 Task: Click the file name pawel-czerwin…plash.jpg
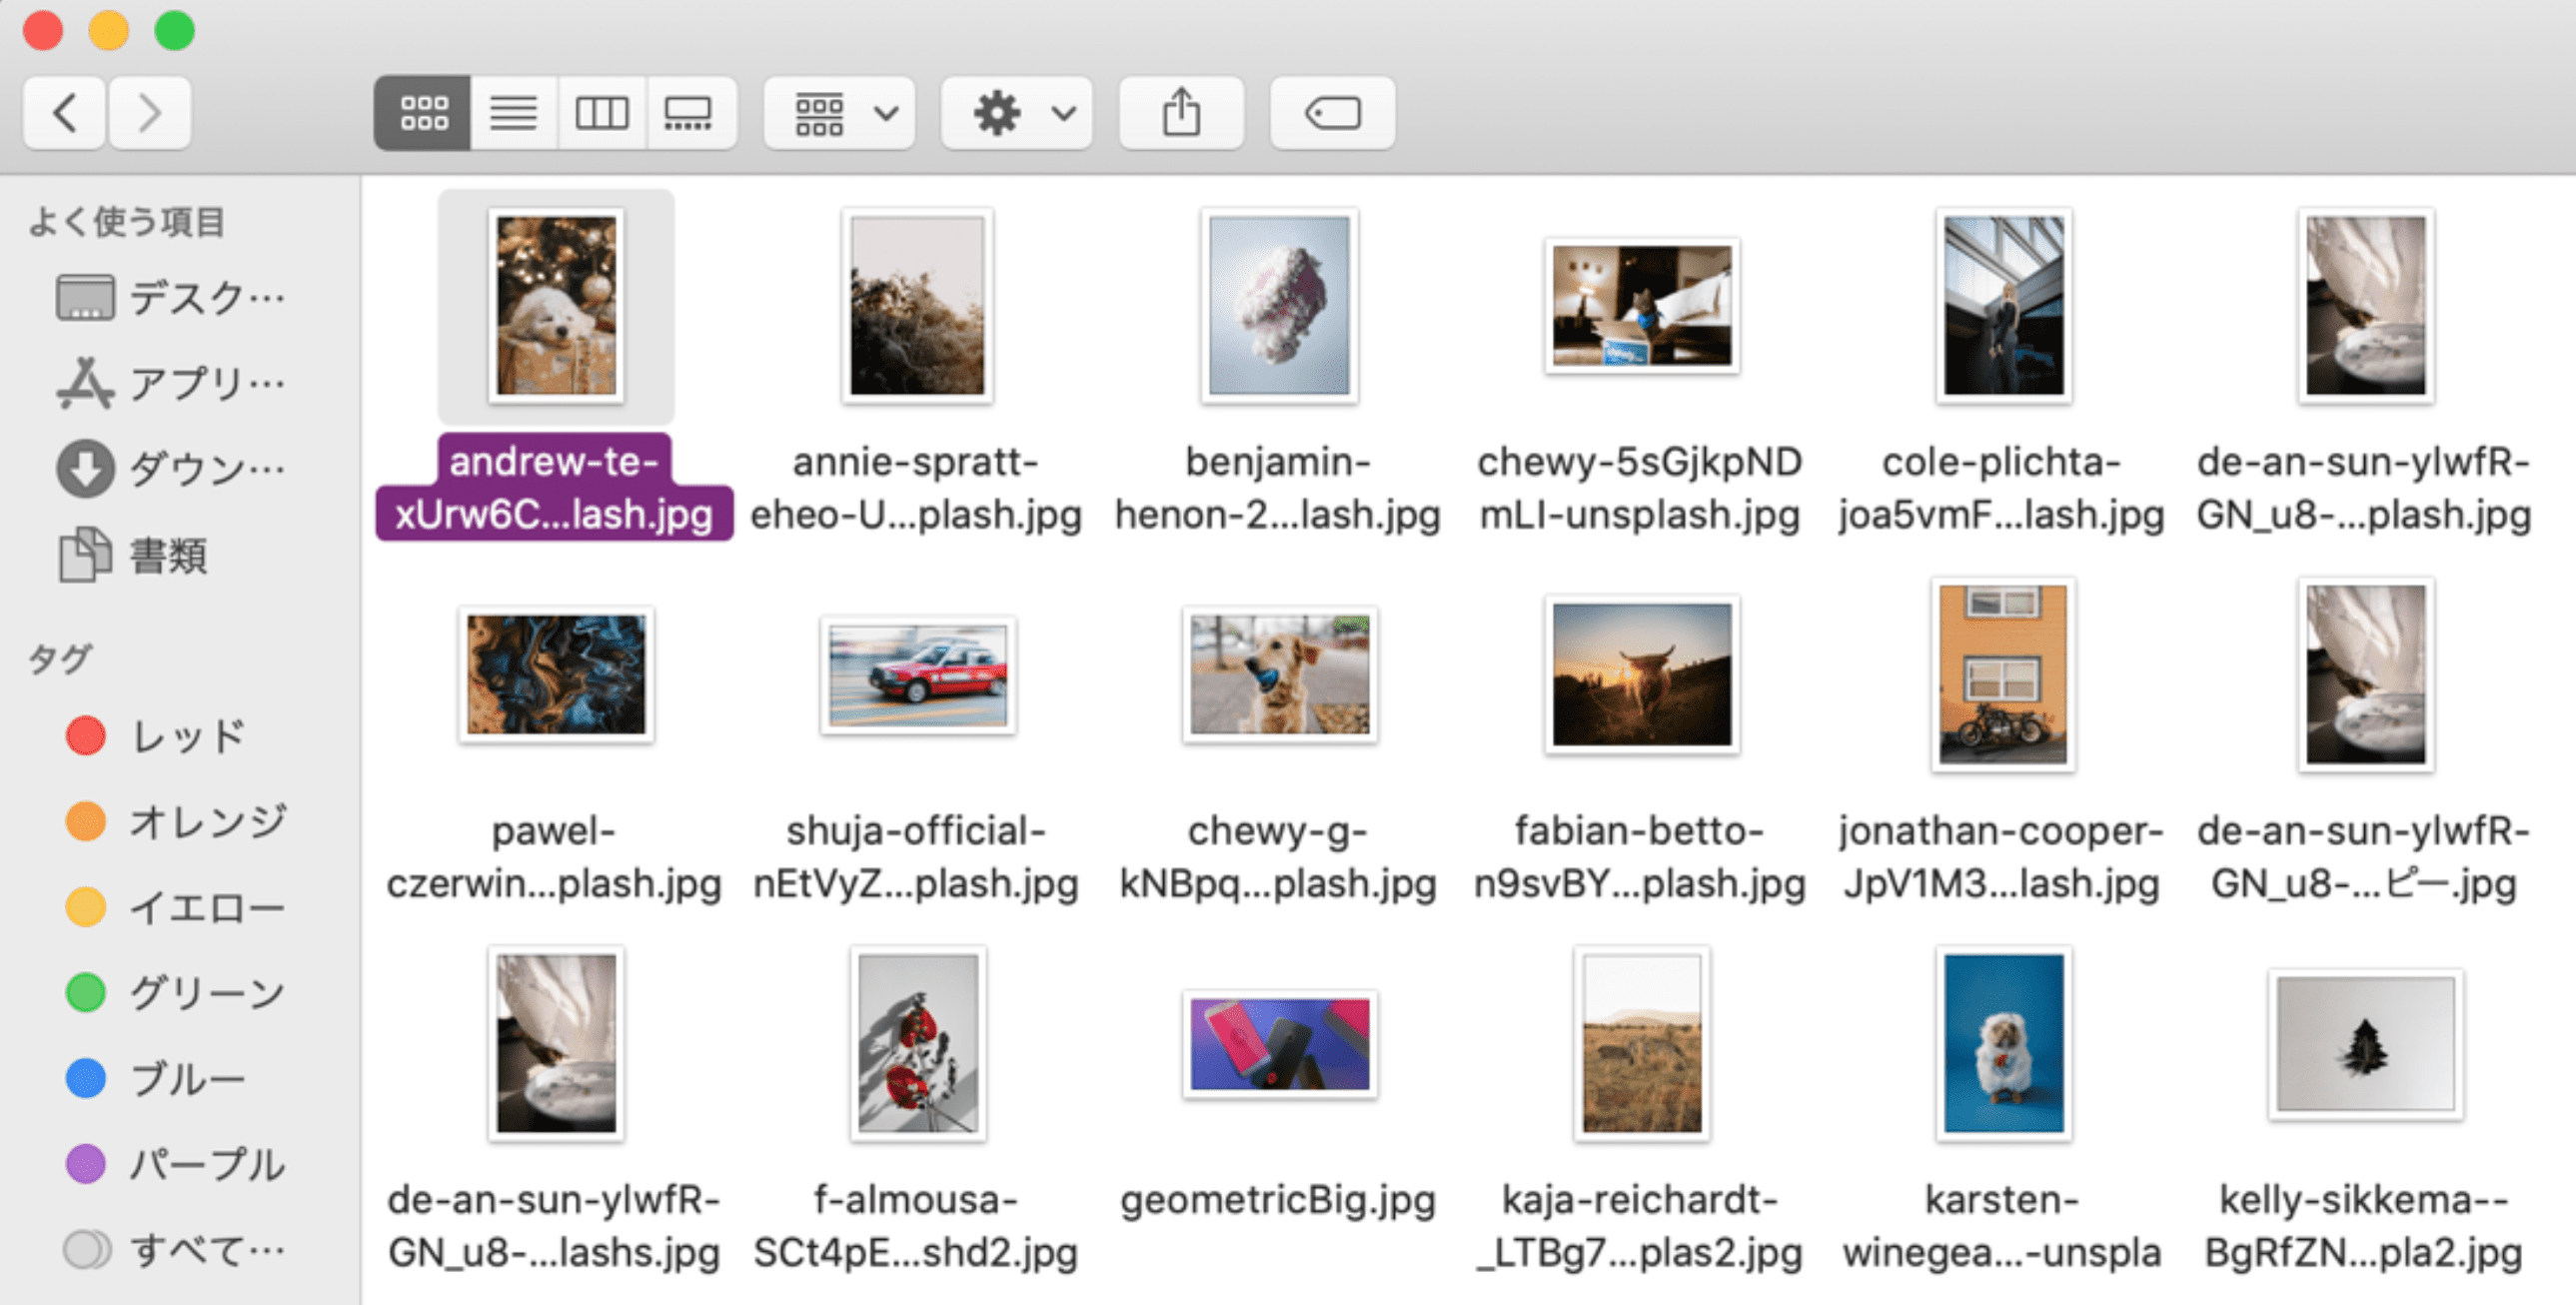pyautogui.click(x=554, y=857)
